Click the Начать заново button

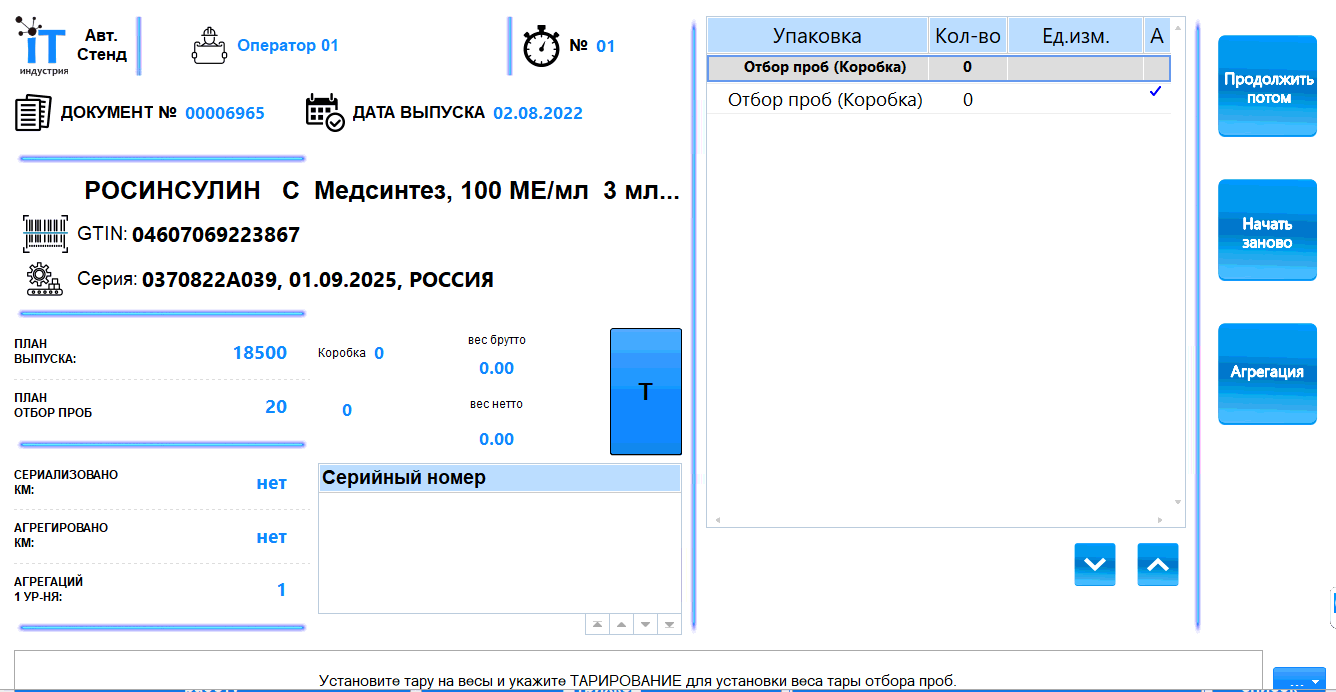1267,231
